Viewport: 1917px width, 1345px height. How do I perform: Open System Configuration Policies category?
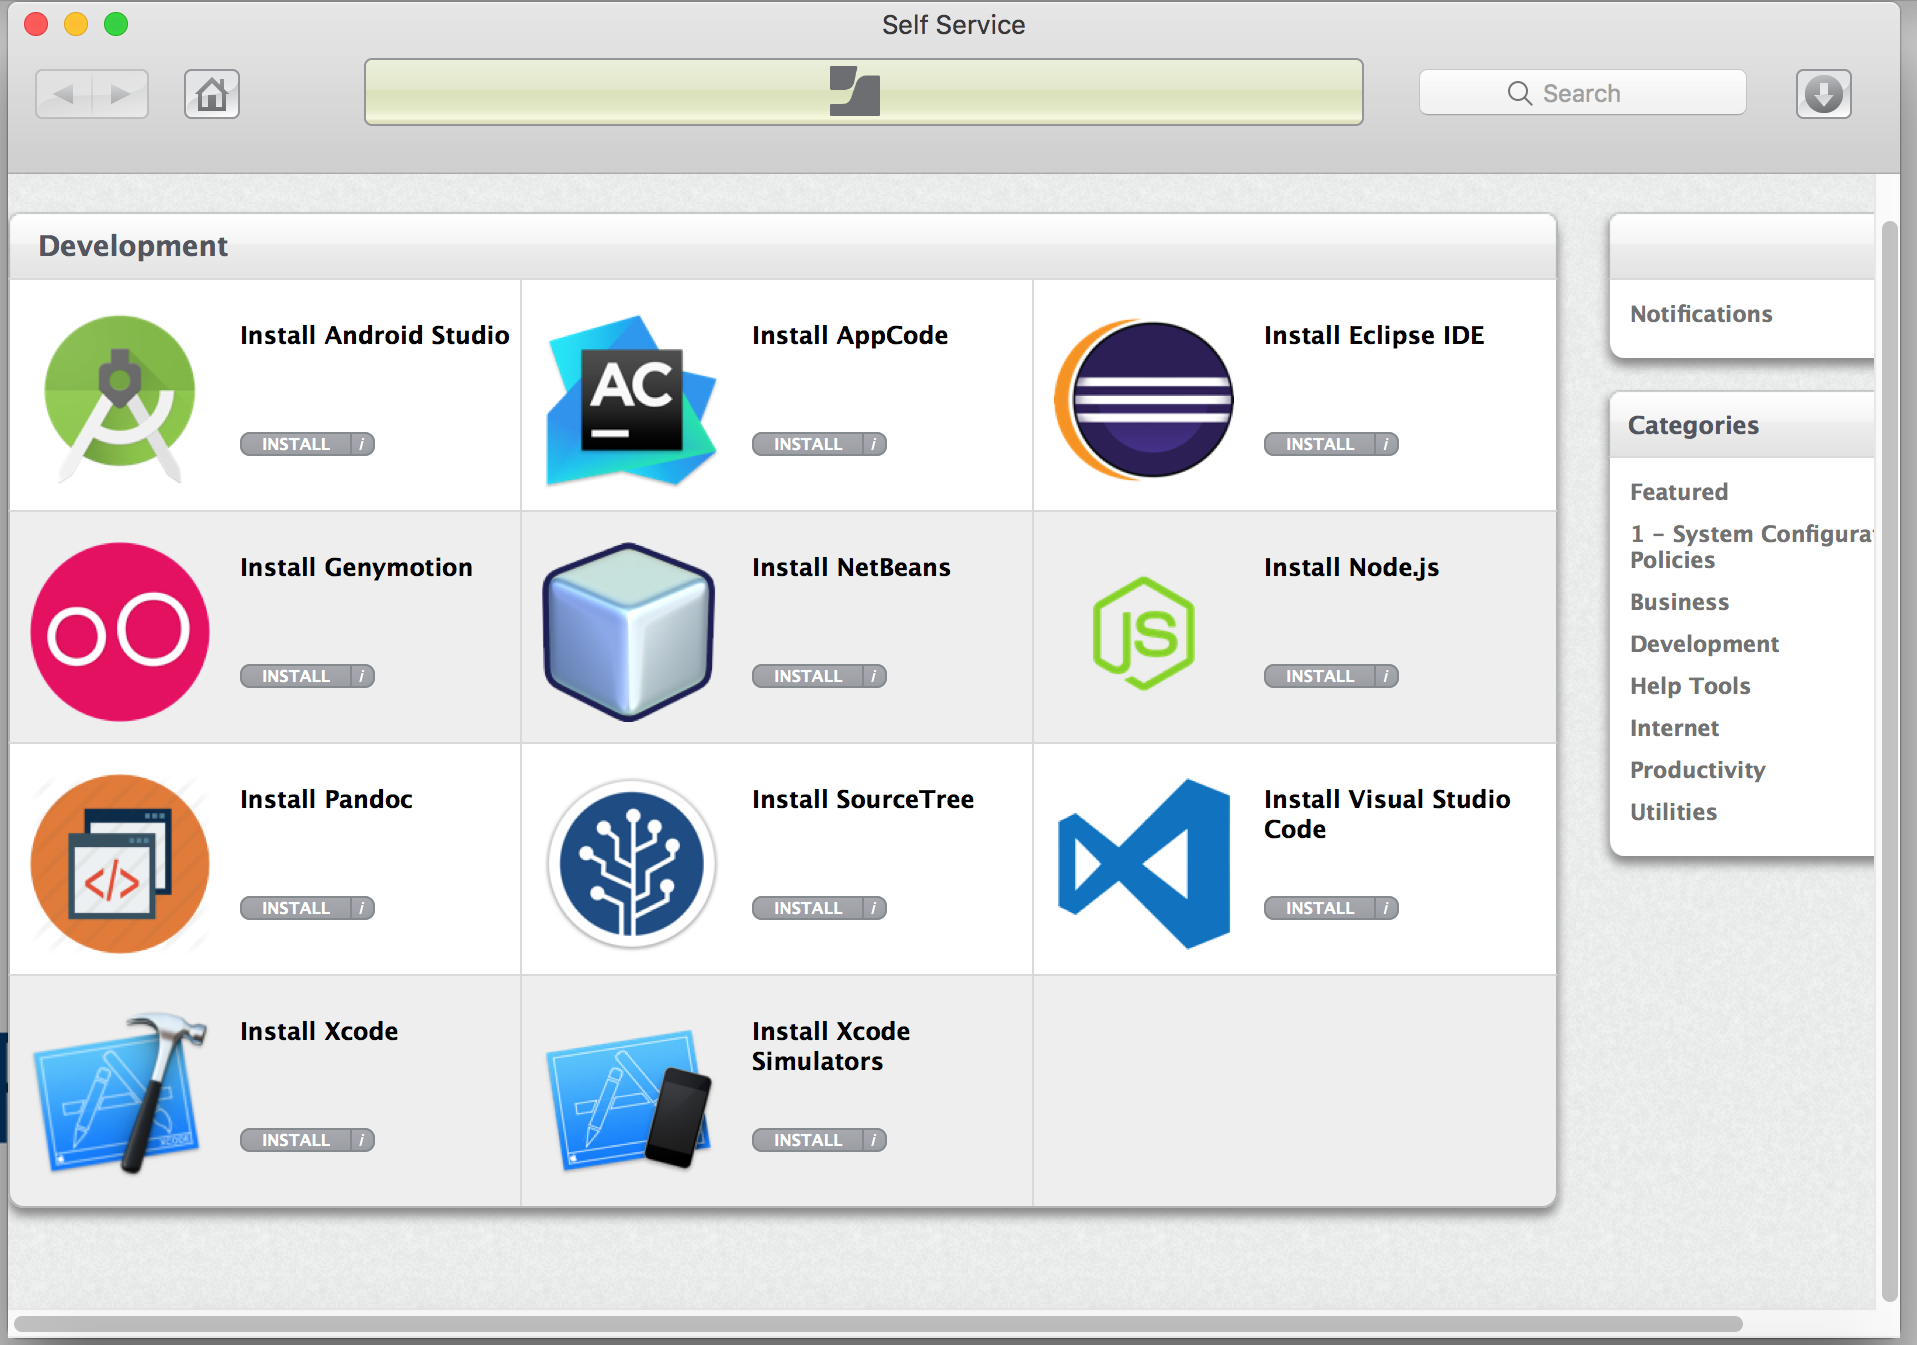coord(1751,547)
